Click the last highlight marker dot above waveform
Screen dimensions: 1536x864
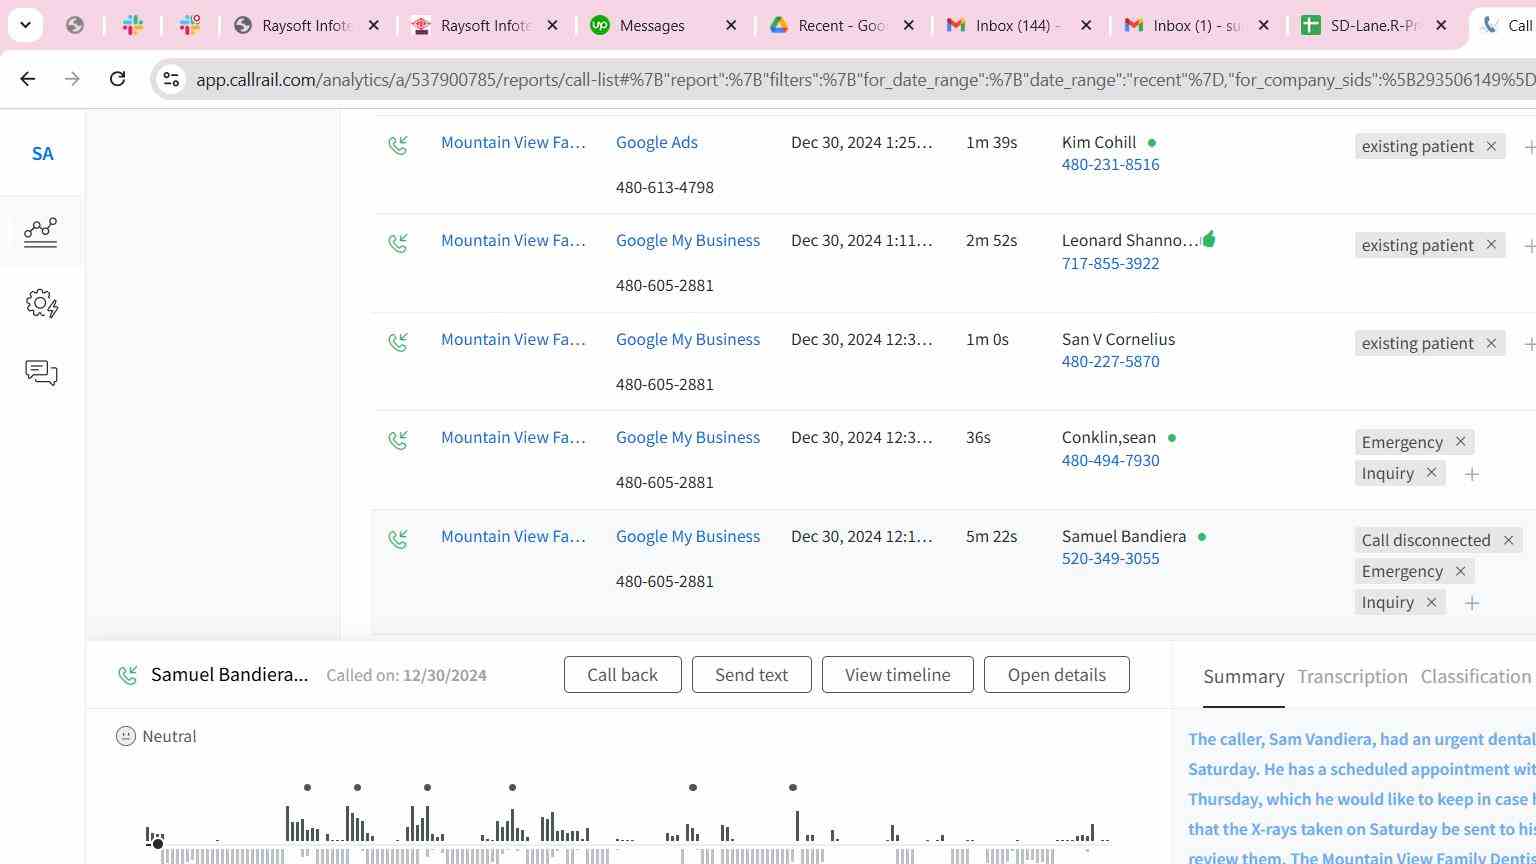point(793,788)
